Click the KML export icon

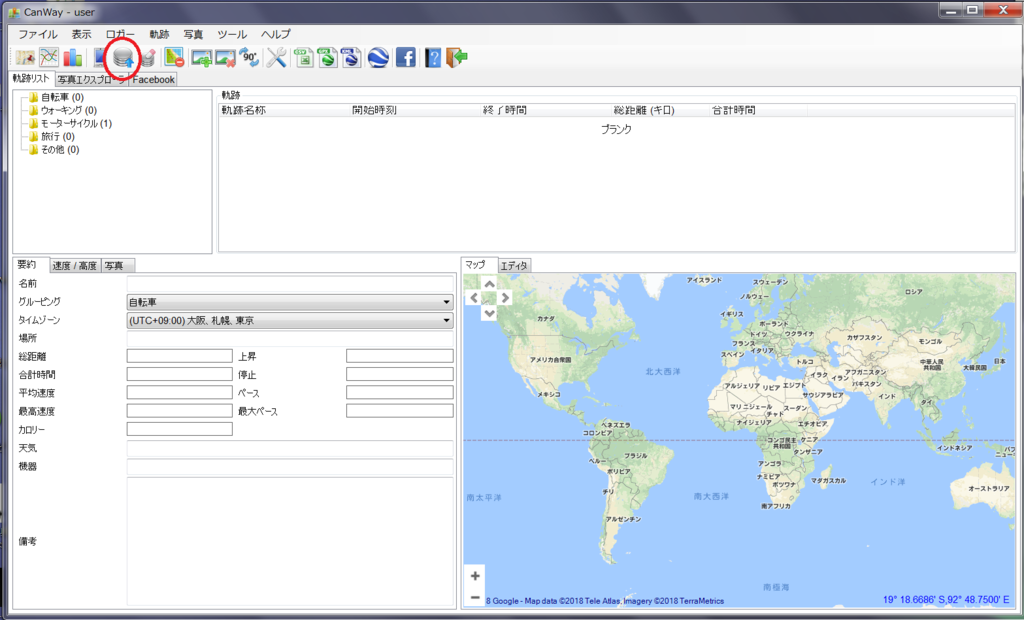click(x=351, y=57)
